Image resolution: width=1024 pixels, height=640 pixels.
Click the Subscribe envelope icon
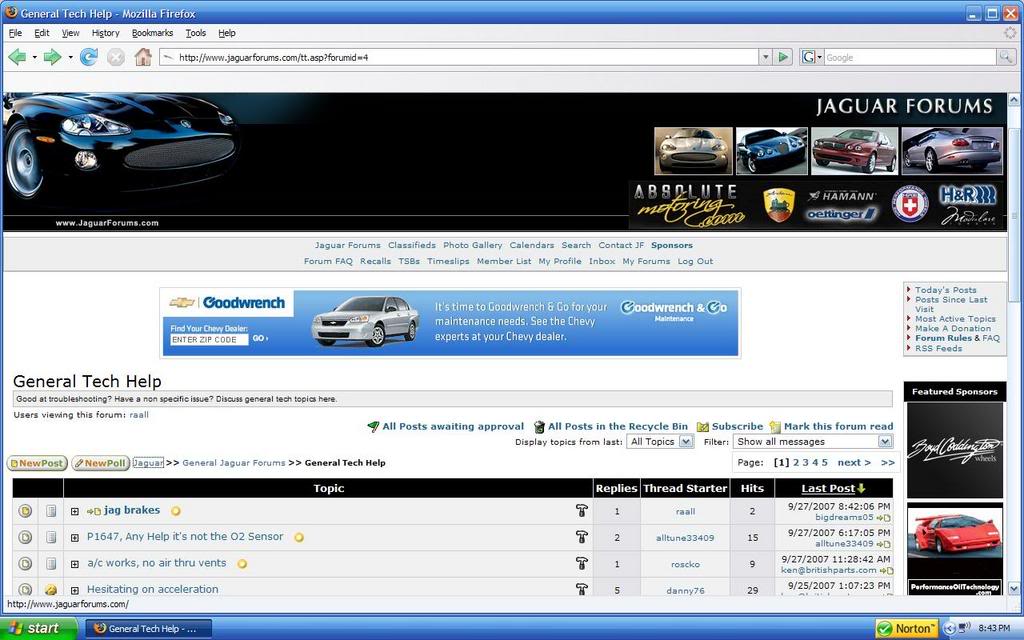703,426
